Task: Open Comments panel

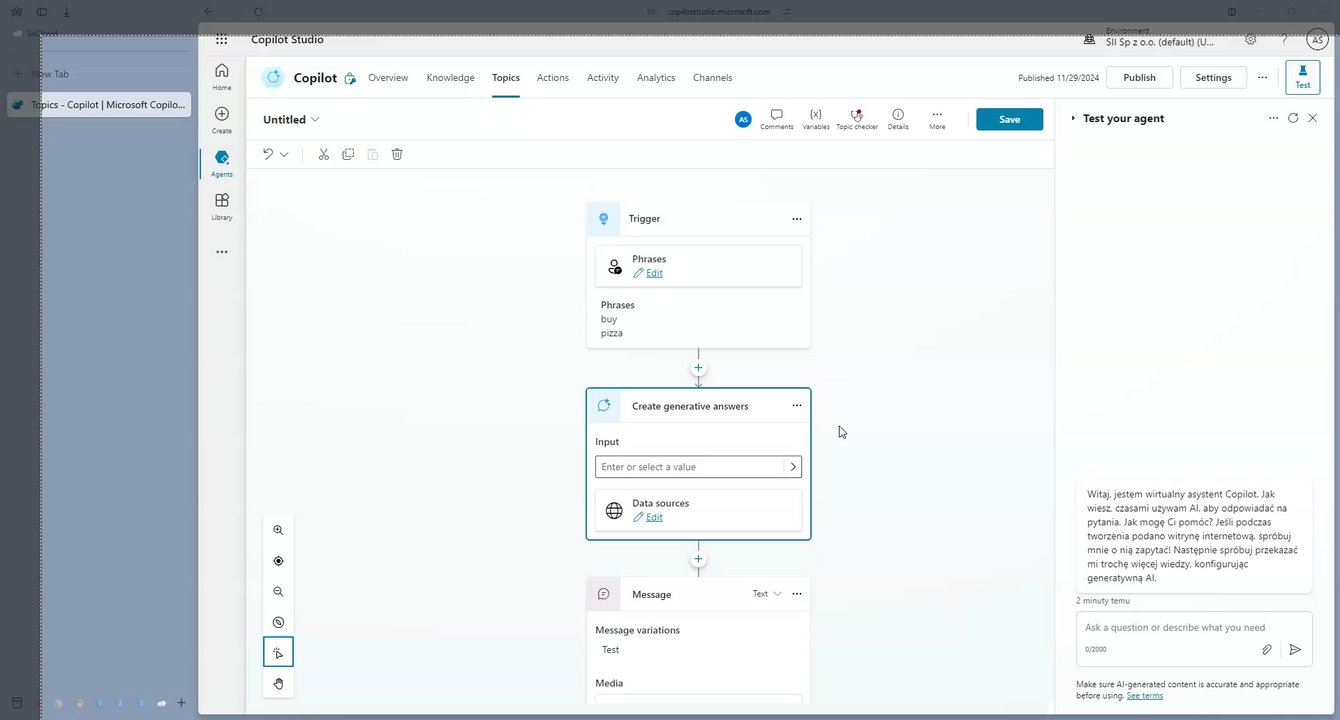Action: tap(776, 119)
